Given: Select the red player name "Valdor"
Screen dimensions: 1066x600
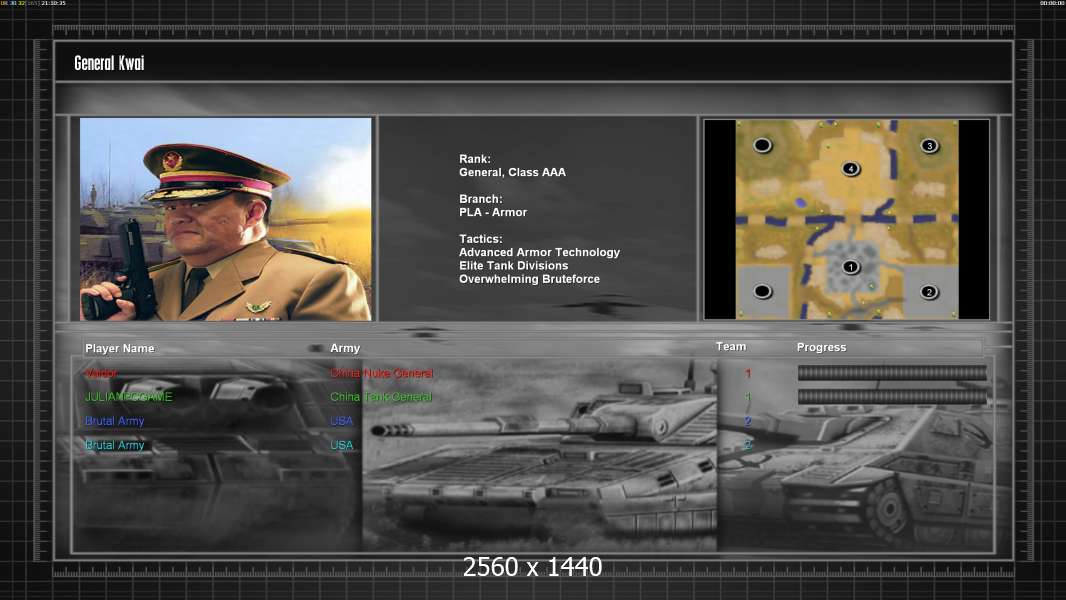Looking at the screenshot, I should [x=101, y=373].
